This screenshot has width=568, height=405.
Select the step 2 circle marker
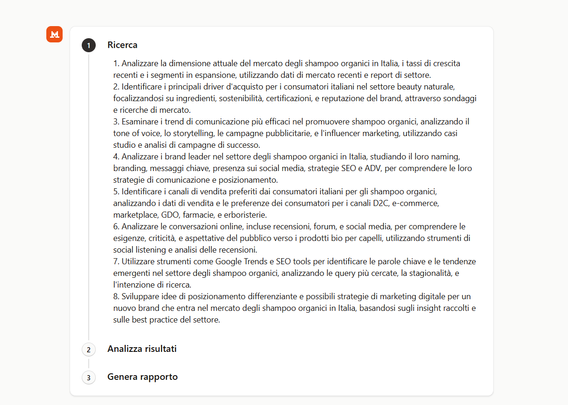89,350
